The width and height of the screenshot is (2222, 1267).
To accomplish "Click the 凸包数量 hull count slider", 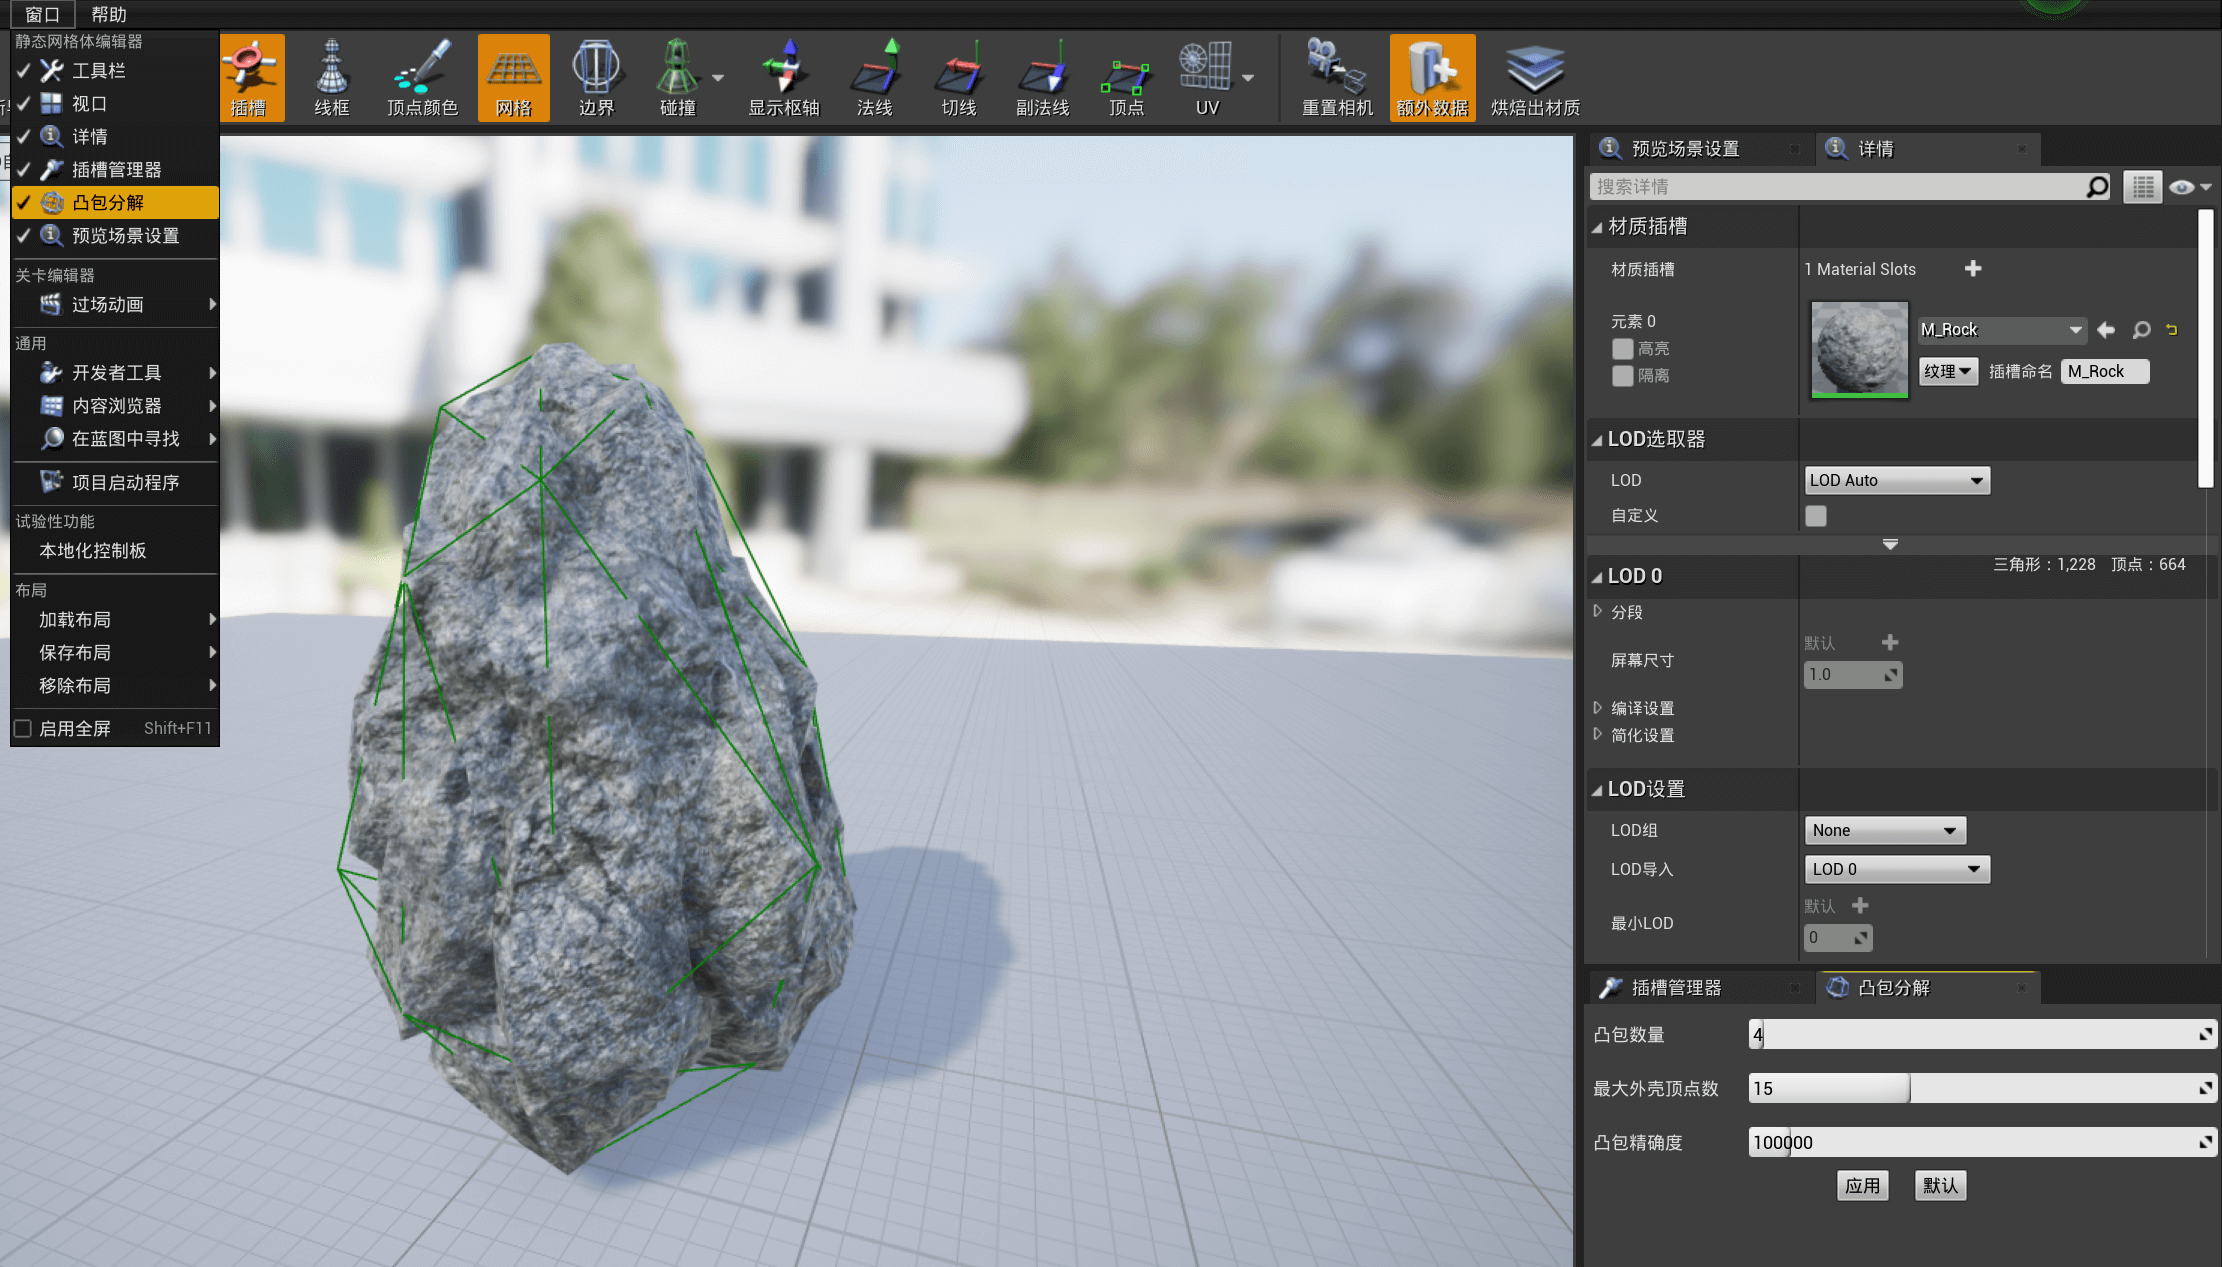I will tap(1982, 1034).
